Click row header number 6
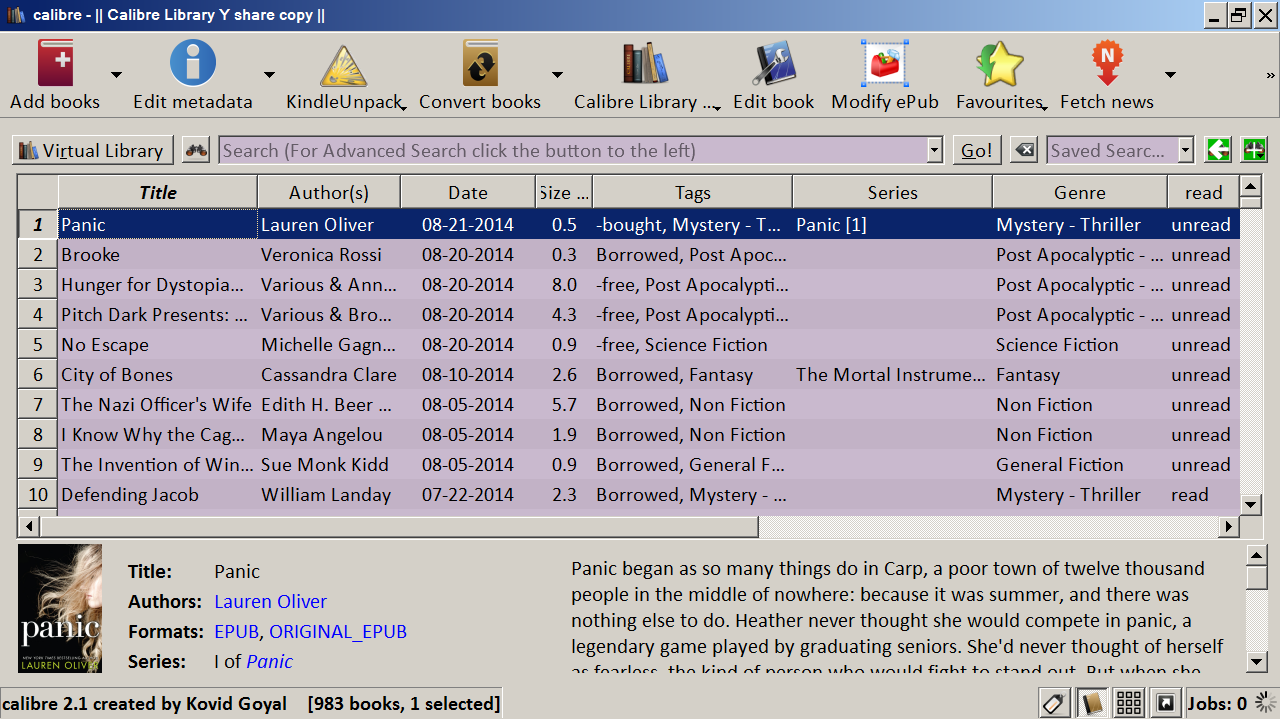The height and width of the screenshot is (720, 1280). [38, 375]
